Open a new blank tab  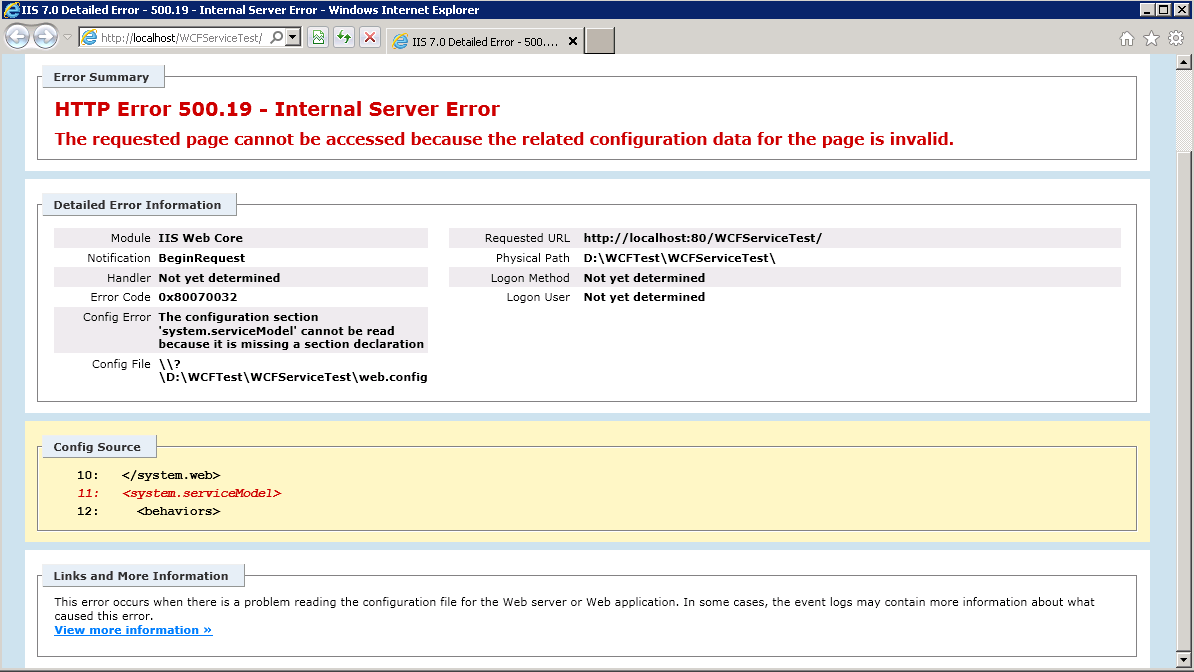[599, 41]
